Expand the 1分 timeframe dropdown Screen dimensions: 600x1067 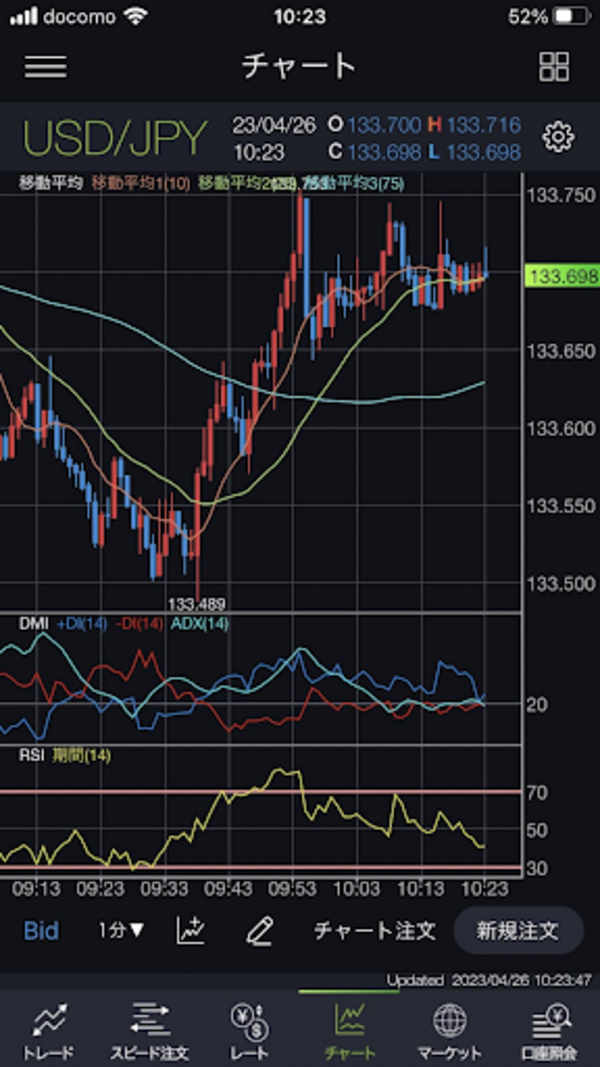coord(121,930)
